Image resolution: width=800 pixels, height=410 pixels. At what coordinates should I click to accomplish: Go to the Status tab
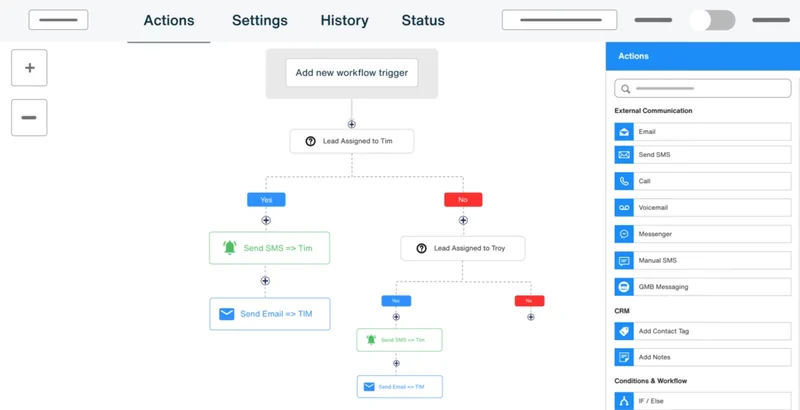click(x=423, y=20)
